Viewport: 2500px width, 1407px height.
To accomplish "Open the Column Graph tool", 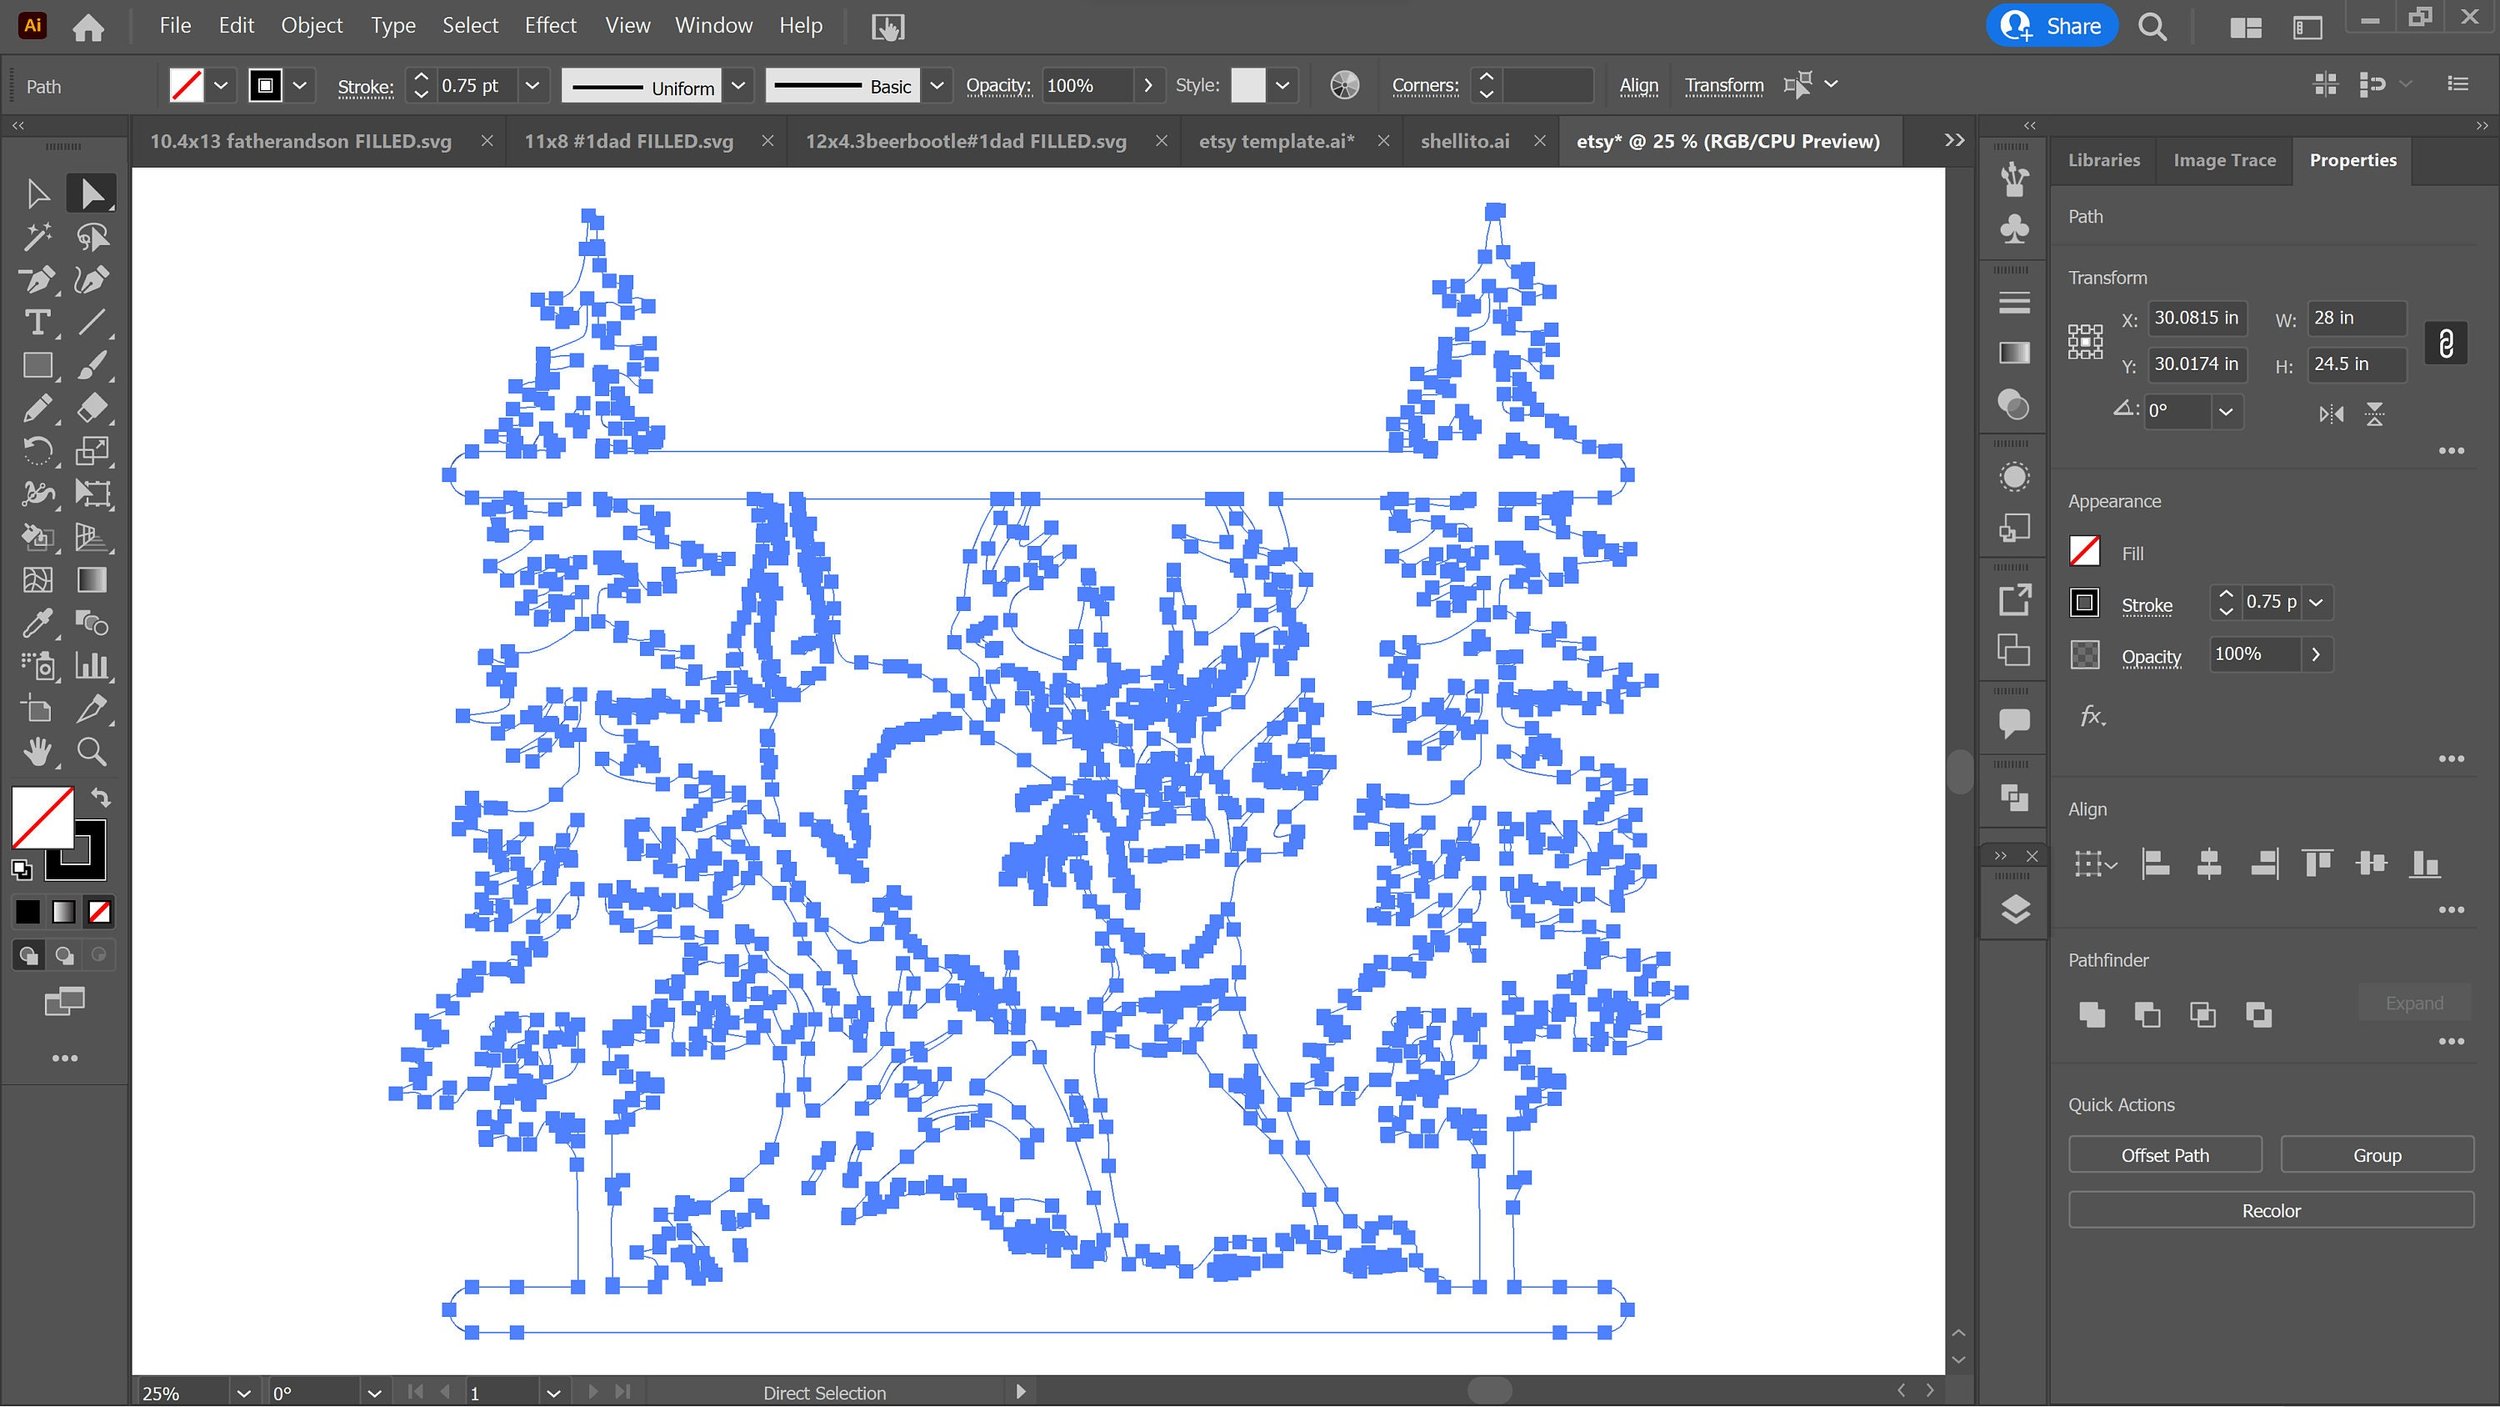I will coord(92,666).
